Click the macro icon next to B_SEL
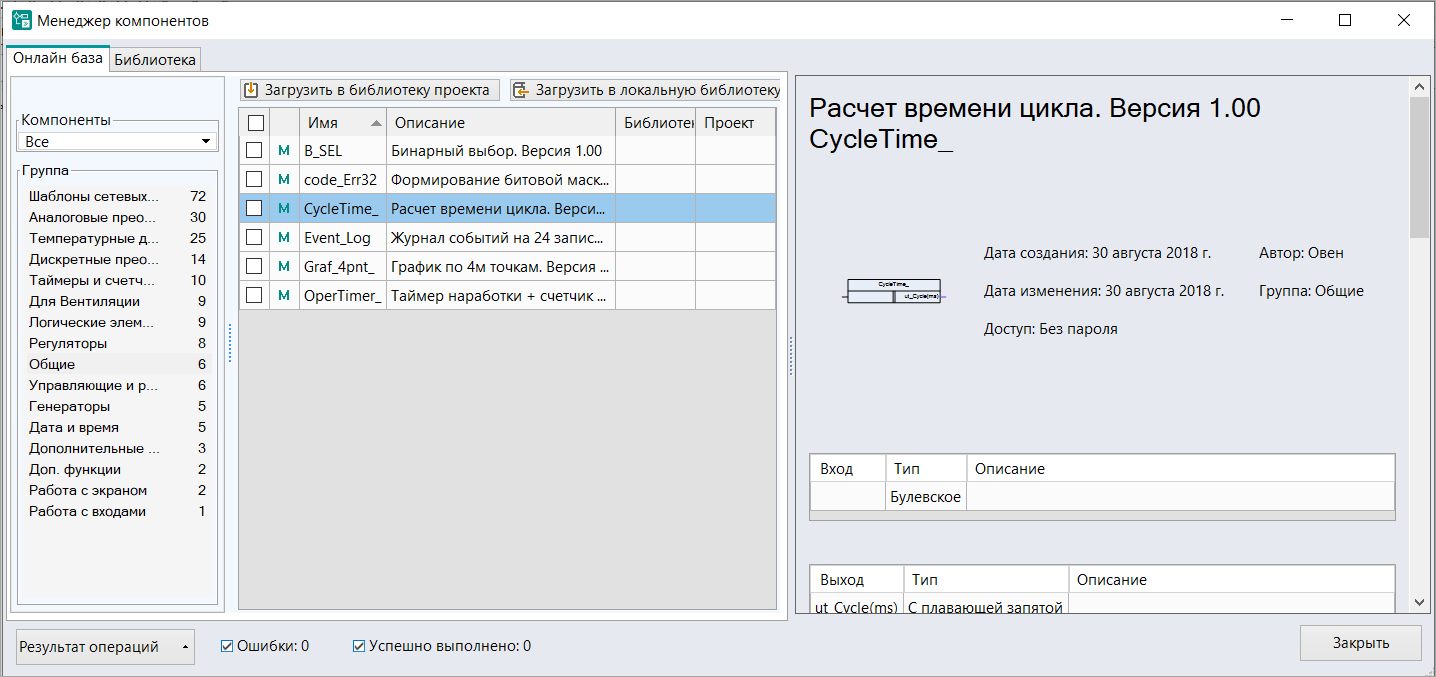 (x=283, y=151)
